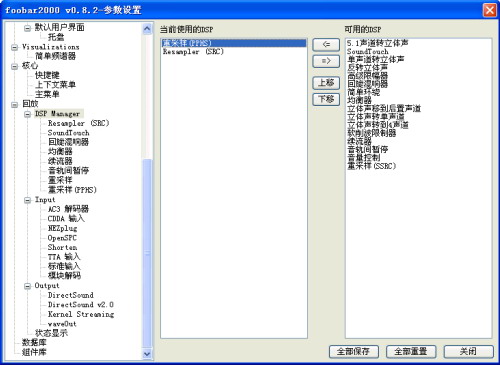The image size is (500, 365).
Task: Open 均衡器 entry in tree
Action: pyautogui.click(x=60, y=152)
